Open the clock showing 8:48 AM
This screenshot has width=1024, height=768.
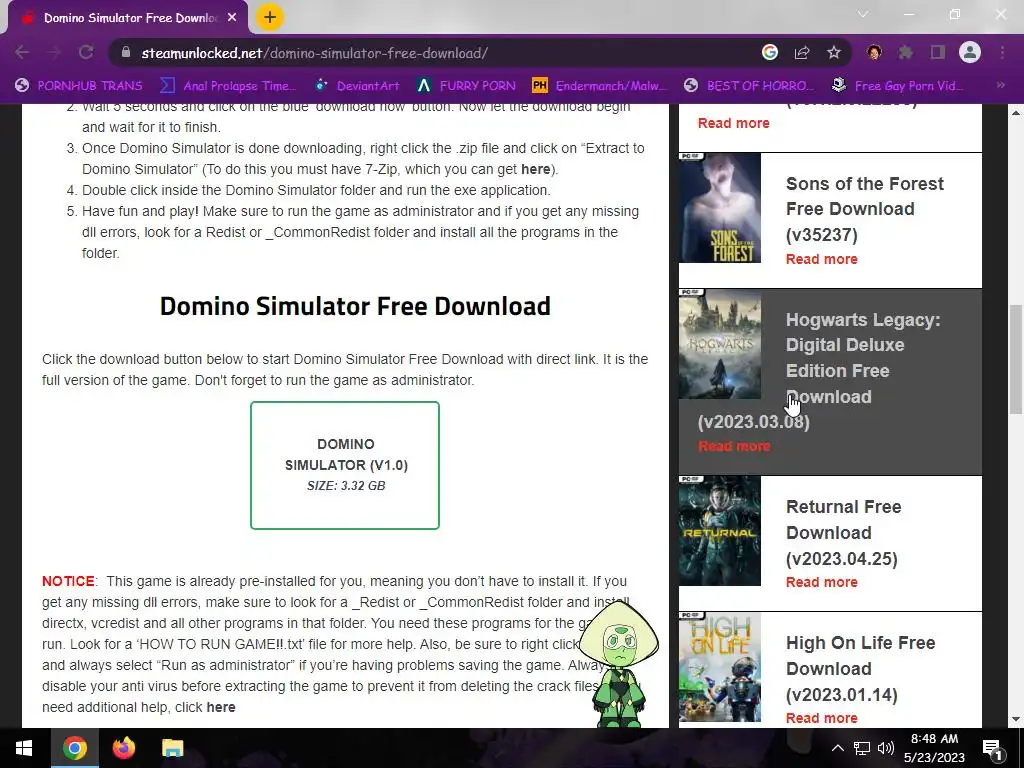click(934, 748)
